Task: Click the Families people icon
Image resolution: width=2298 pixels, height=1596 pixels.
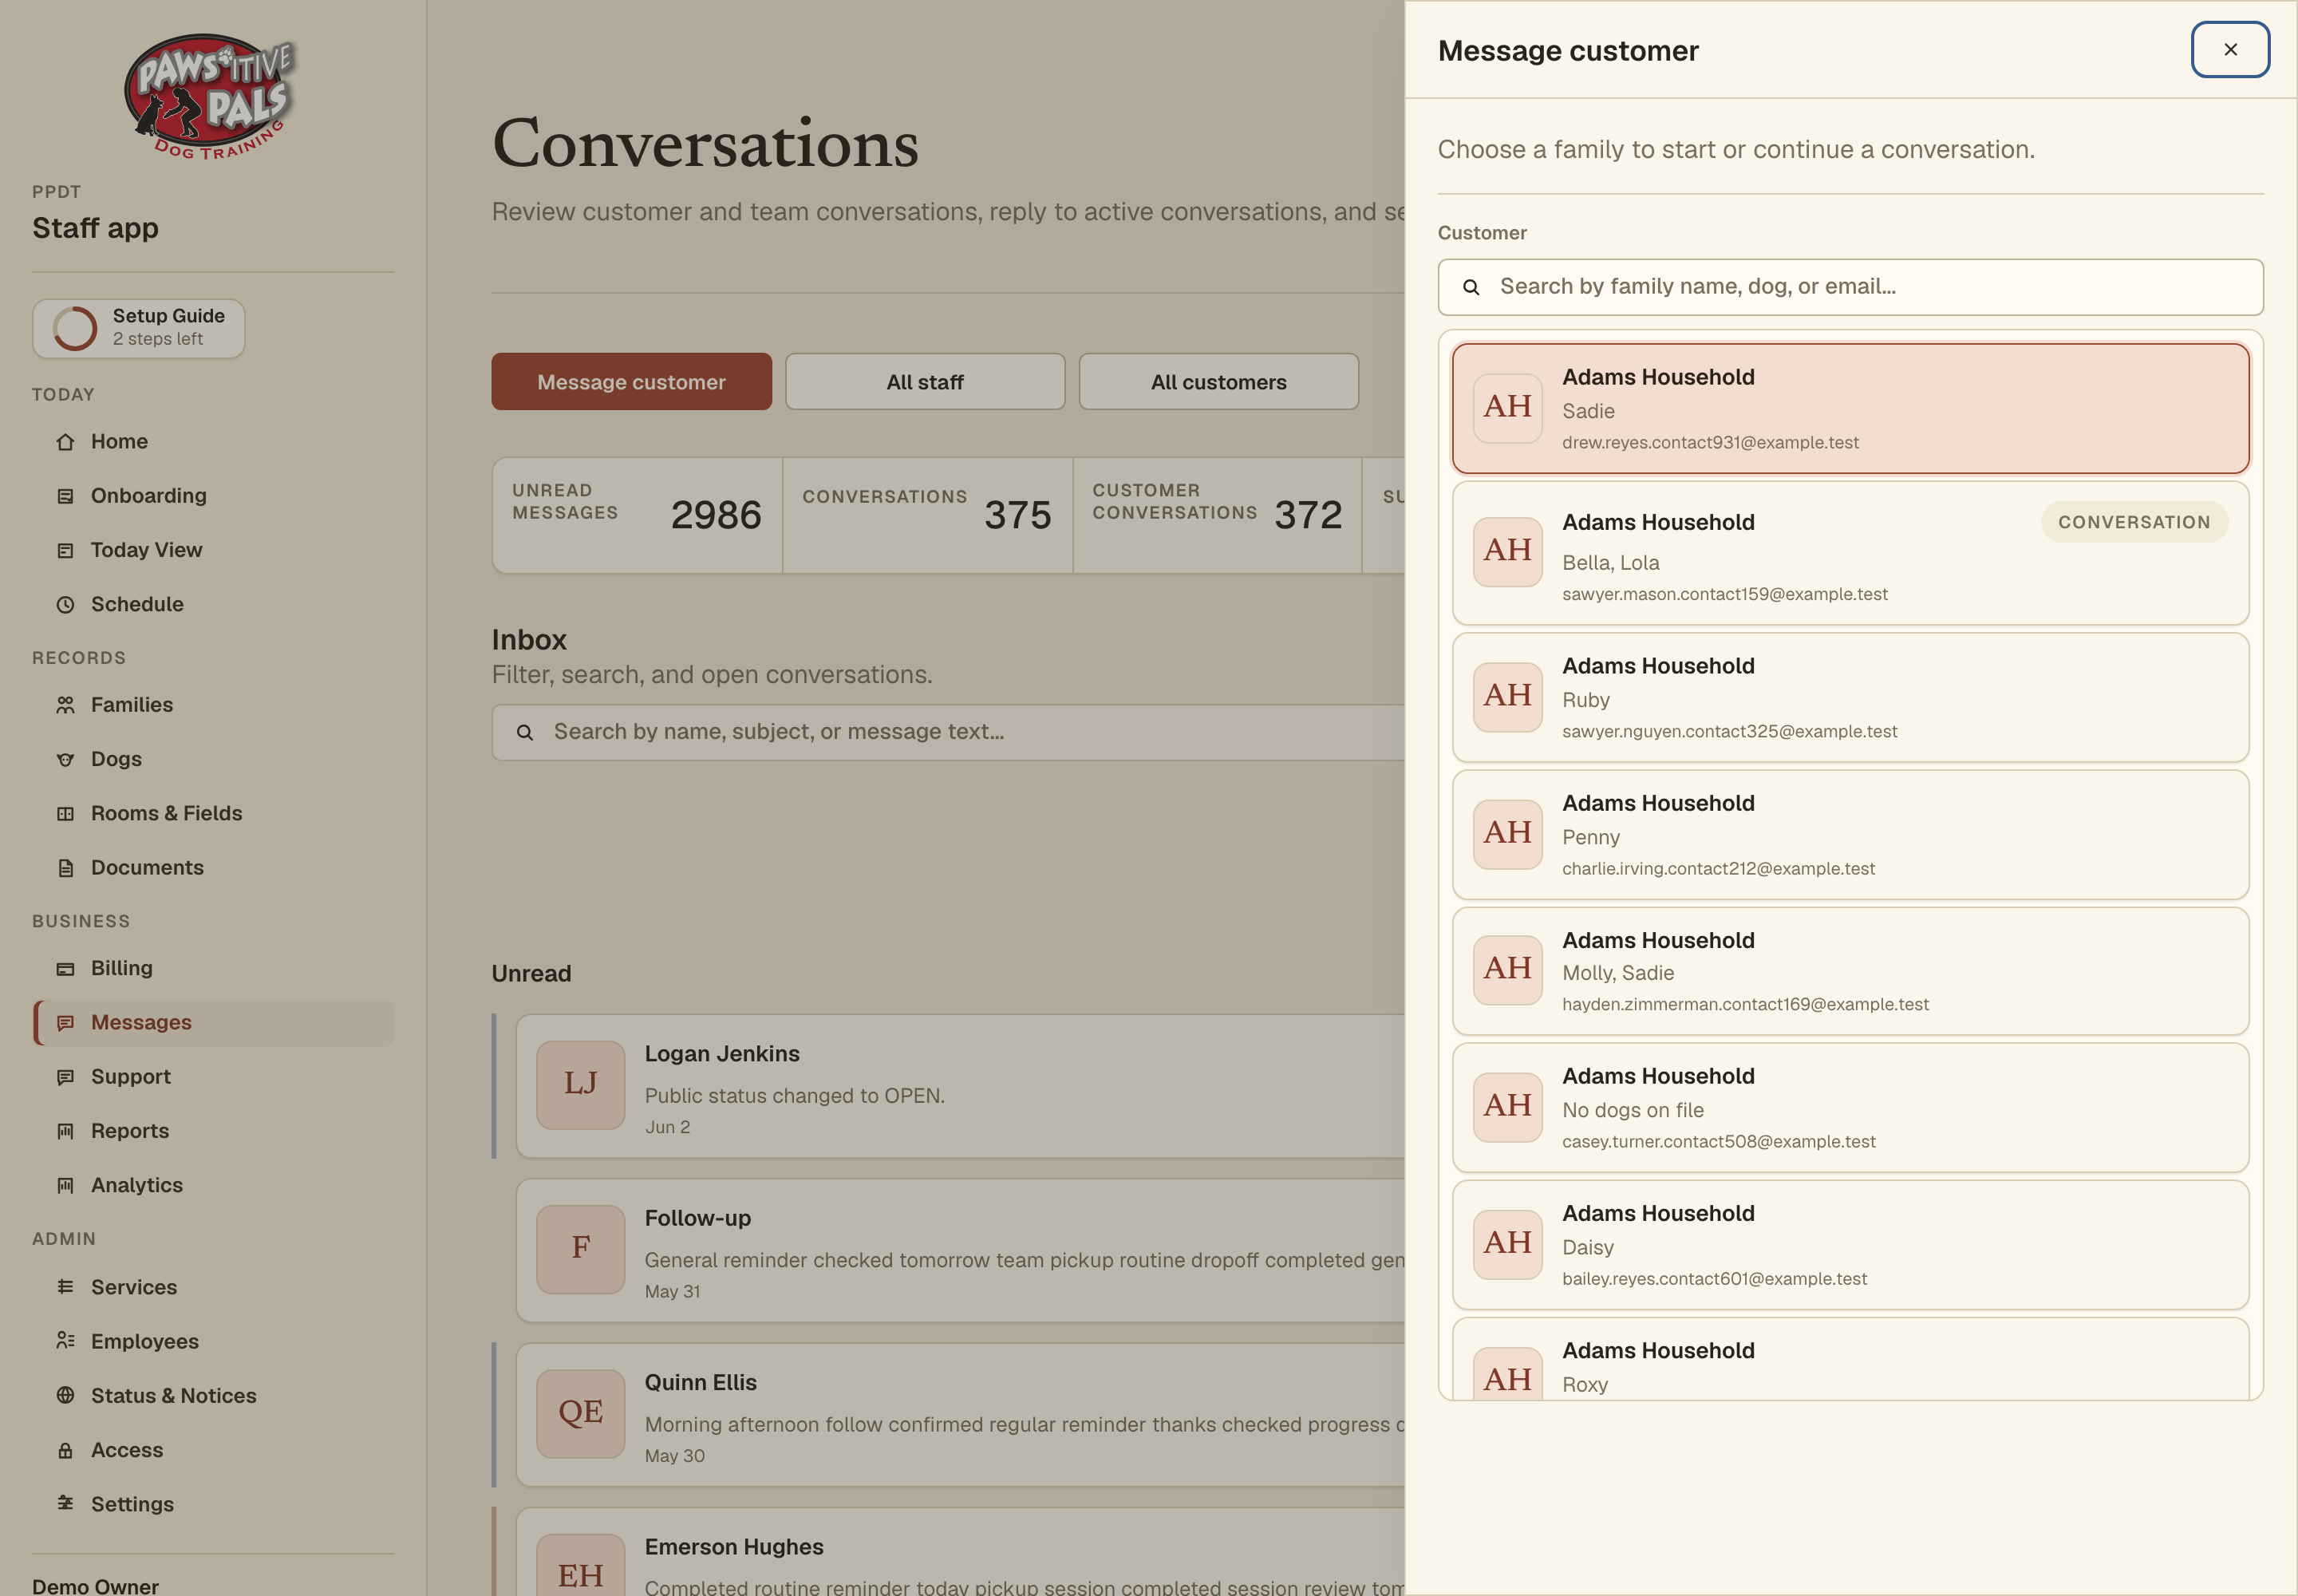Action: (x=65, y=705)
